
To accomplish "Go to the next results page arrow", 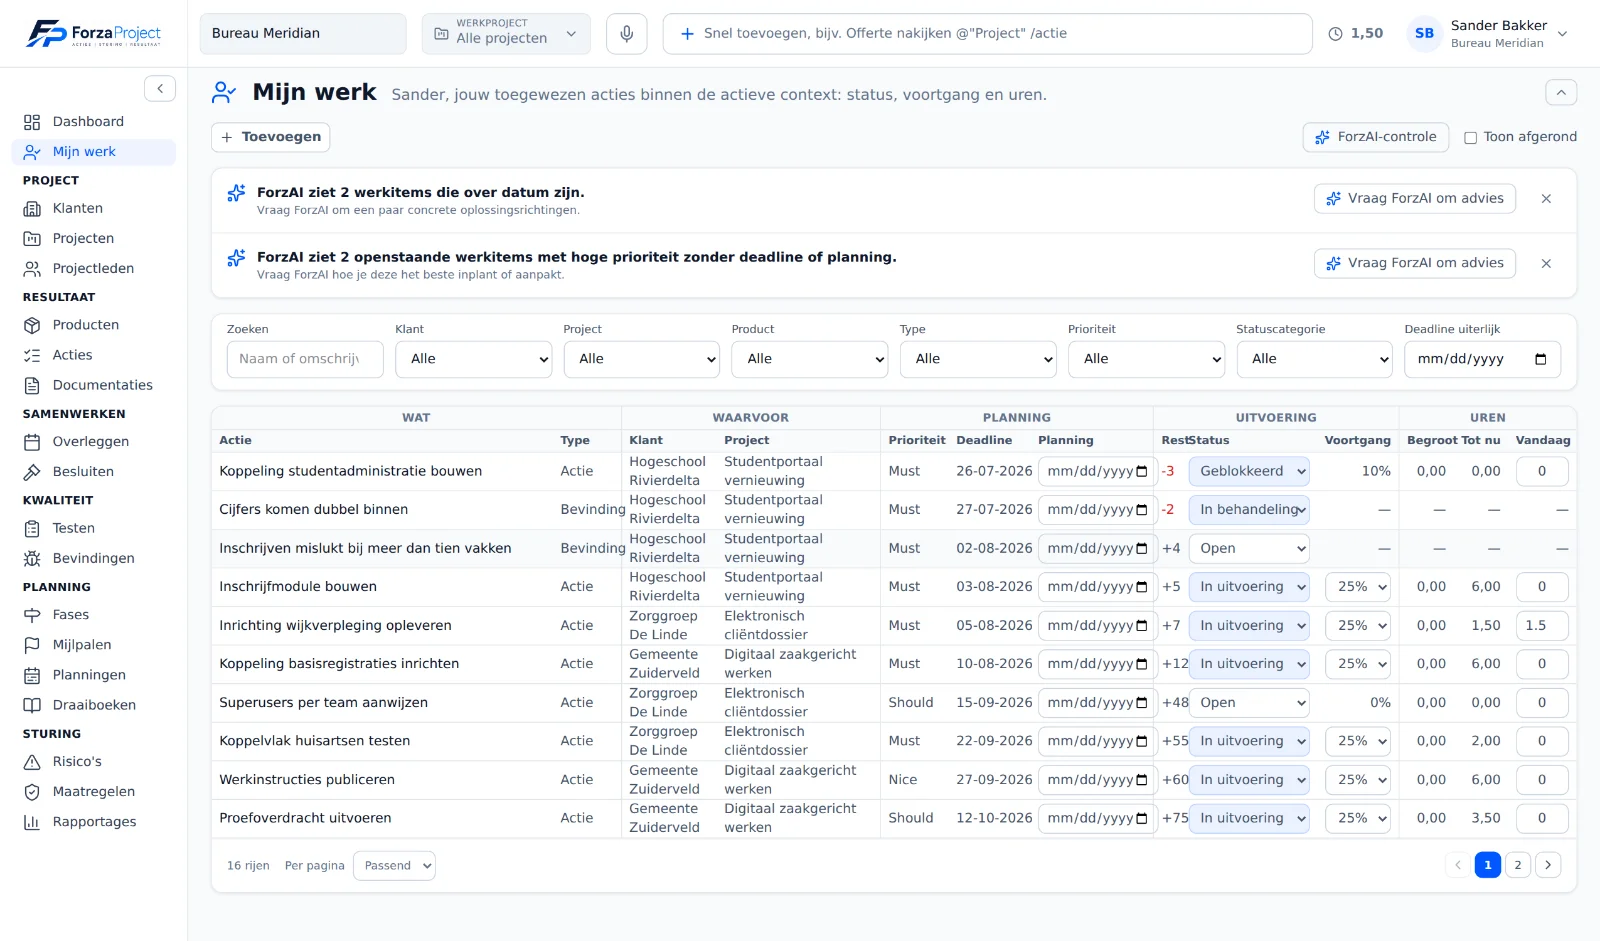I will 1548,866.
